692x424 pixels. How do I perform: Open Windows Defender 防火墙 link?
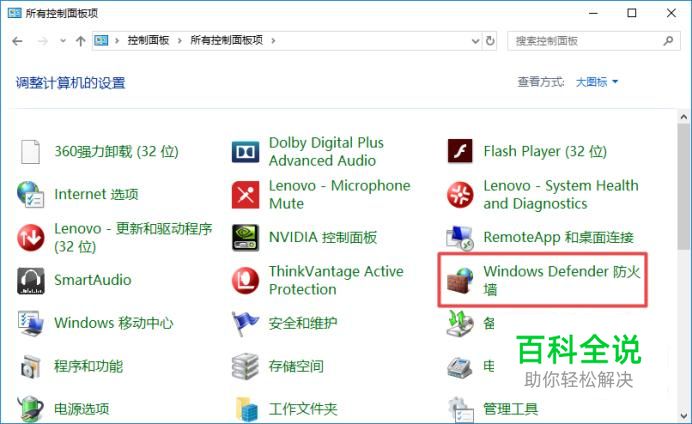click(x=562, y=280)
